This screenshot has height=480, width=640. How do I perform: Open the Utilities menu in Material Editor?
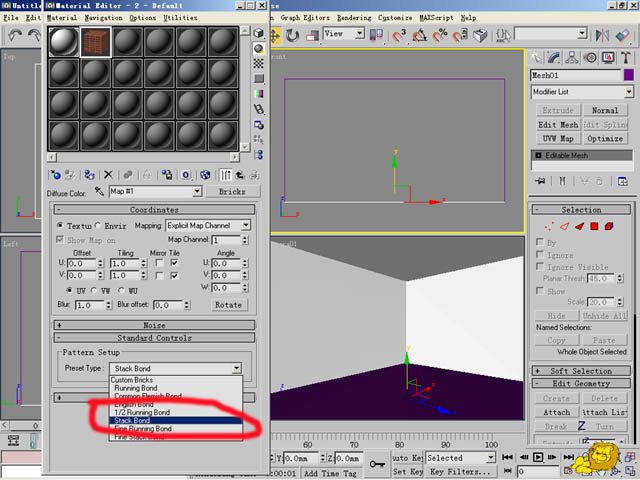click(181, 18)
